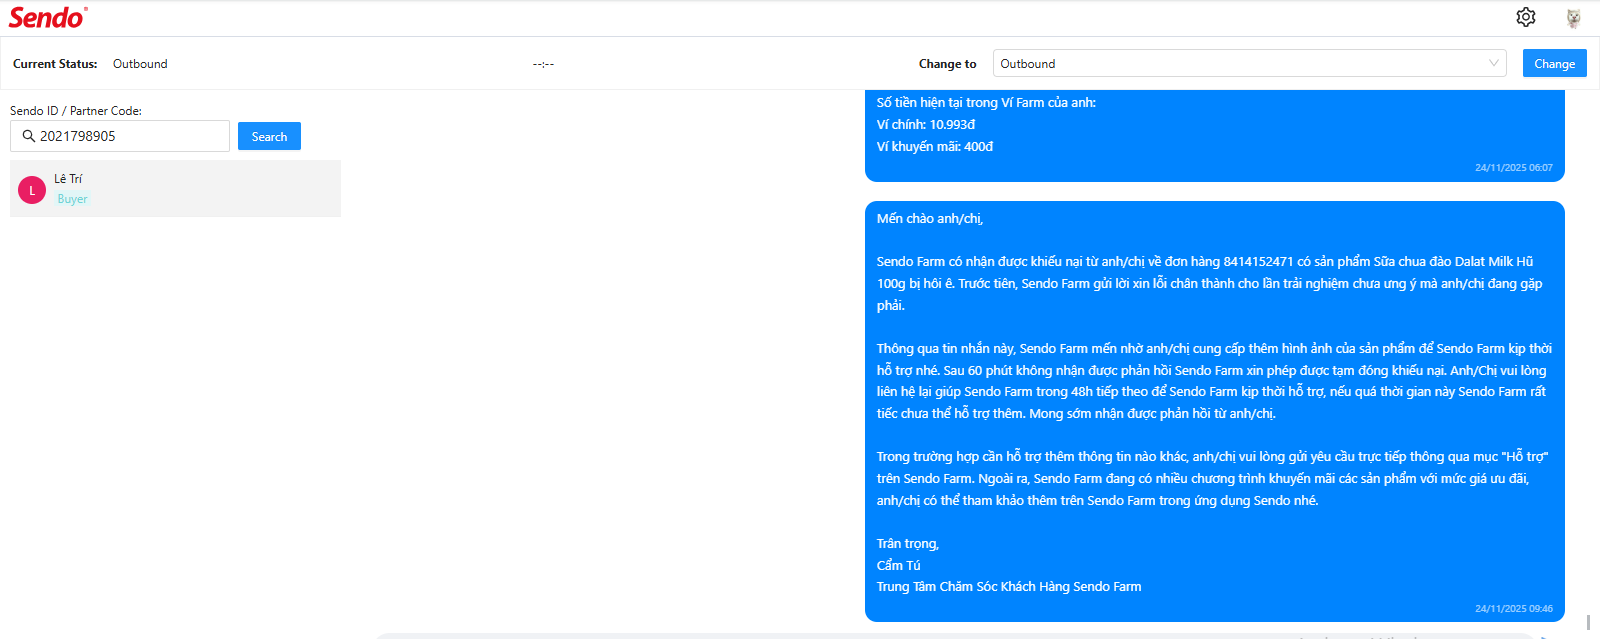Click the magnifier icon in search field

pos(29,136)
